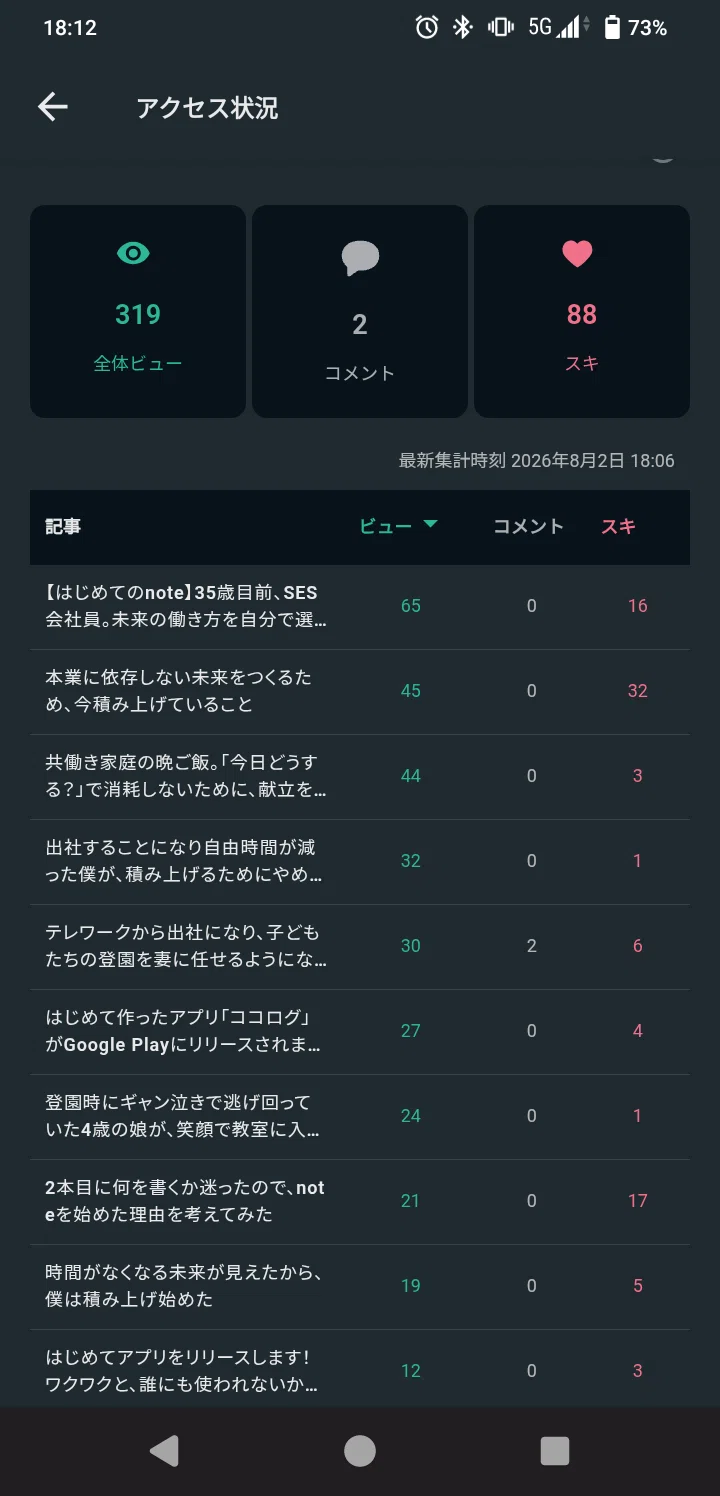Open the 共働き家庭の晩ご飯 article
720x1496 pixels.
(x=360, y=777)
